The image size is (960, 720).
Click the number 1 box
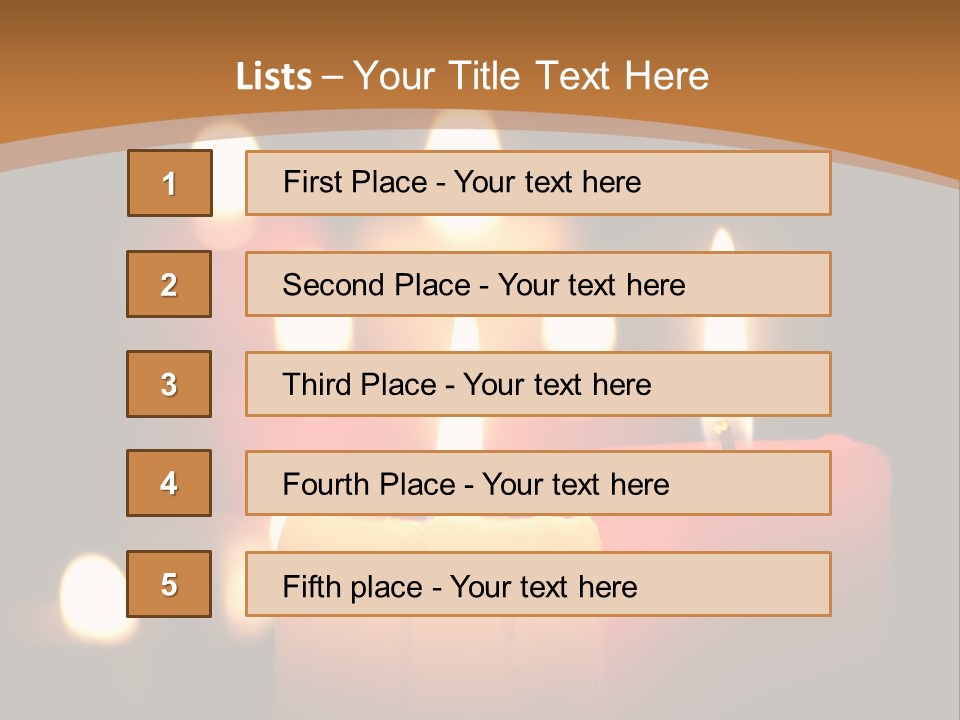[x=170, y=183]
